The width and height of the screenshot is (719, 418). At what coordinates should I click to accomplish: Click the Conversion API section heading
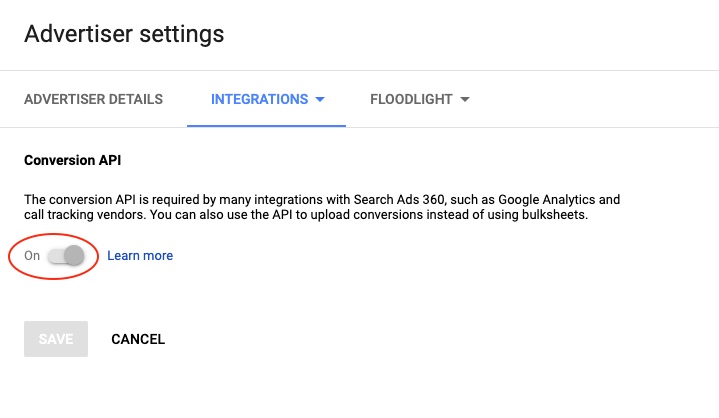(x=72, y=160)
